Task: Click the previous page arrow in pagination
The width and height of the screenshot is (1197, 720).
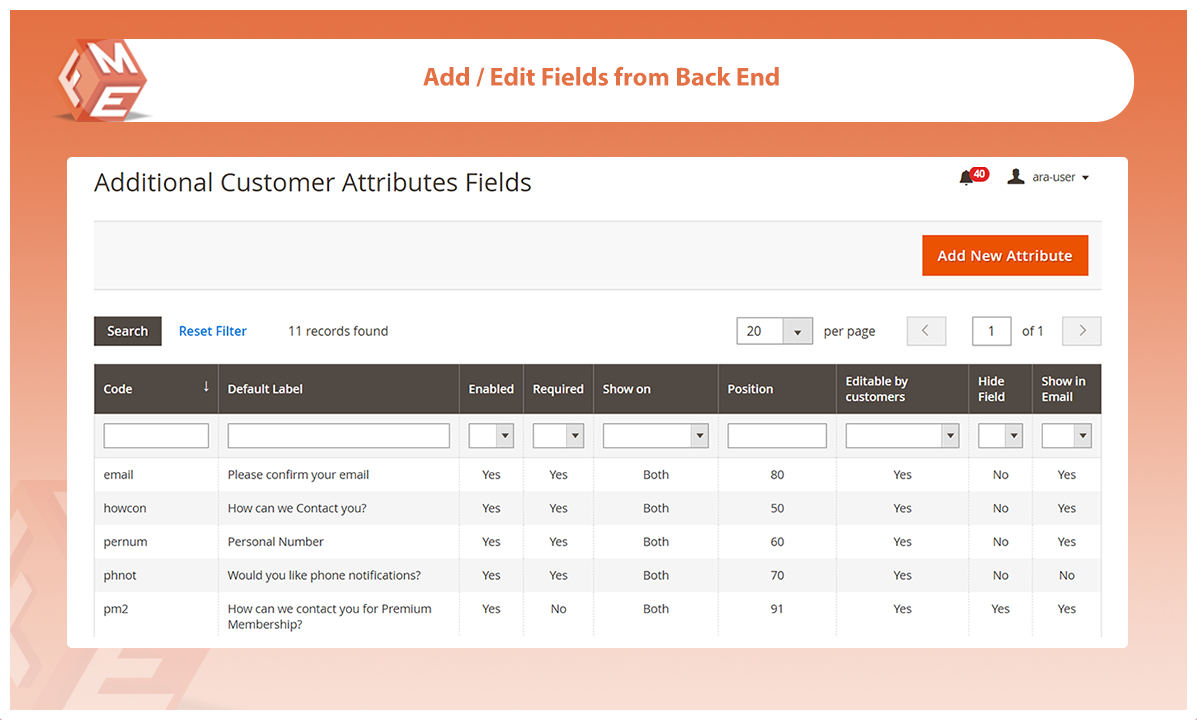Action: [x=926, y=330]
